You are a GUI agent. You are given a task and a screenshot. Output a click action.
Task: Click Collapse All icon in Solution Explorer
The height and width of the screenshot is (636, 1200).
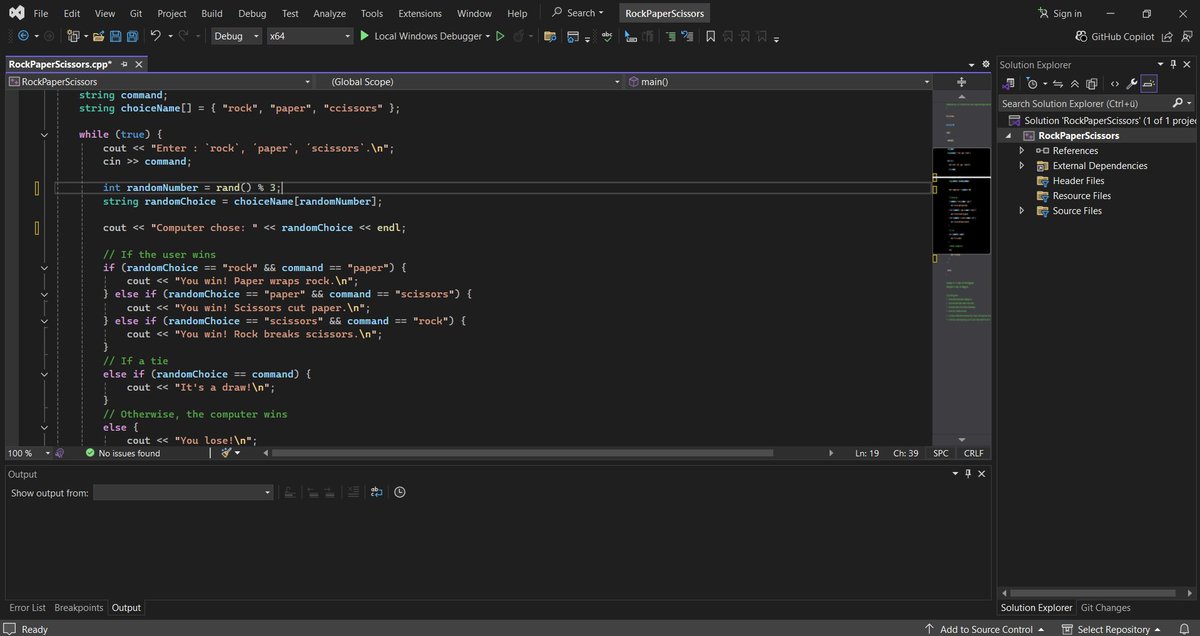pyautogui.click(x=1074, y=84)
